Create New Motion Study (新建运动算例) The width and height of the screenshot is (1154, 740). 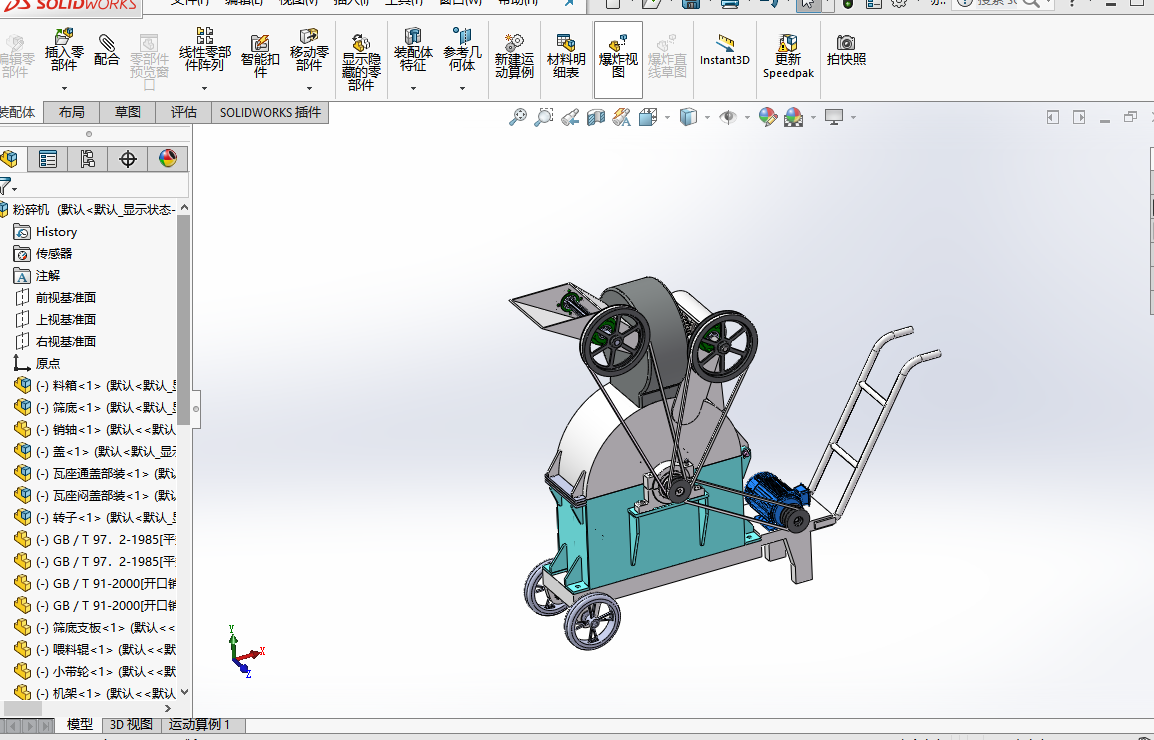tap(514, 56)
